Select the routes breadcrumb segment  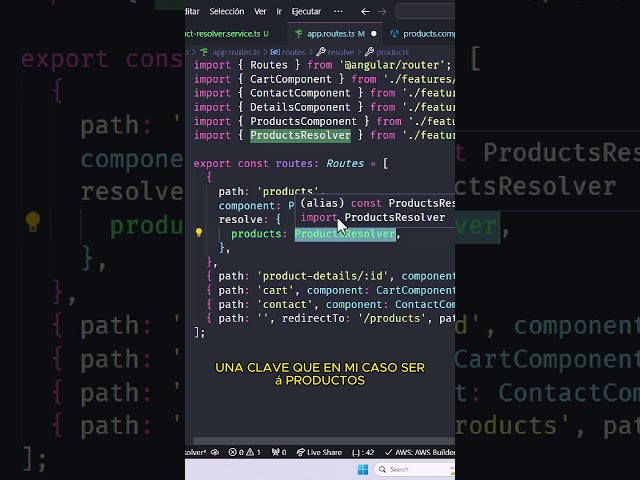(293, 52)
